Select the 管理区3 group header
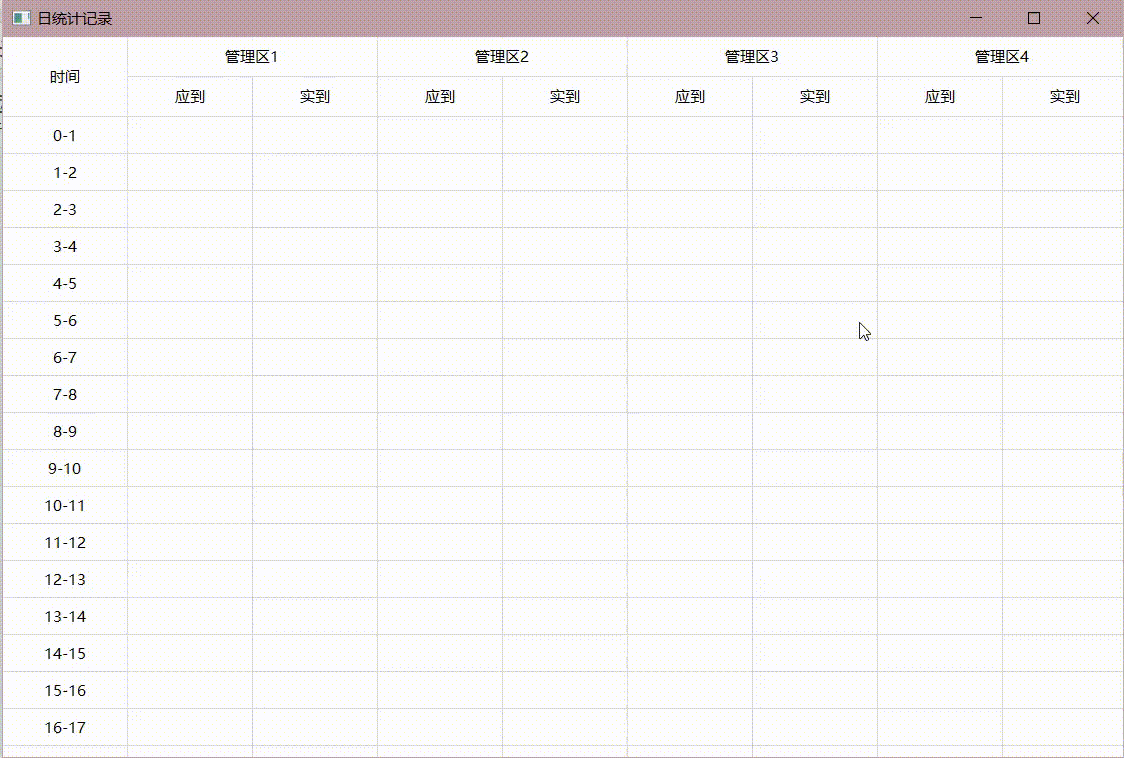Image resolution: width=1124 pixels, height=758 pixels. pos(751,57)
